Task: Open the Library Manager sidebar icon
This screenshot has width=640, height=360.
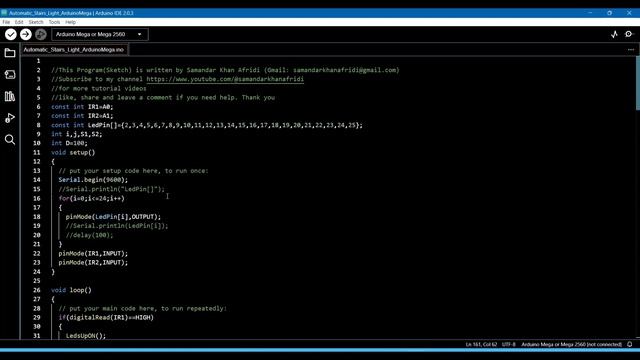Action: click(x=10, y=96)
